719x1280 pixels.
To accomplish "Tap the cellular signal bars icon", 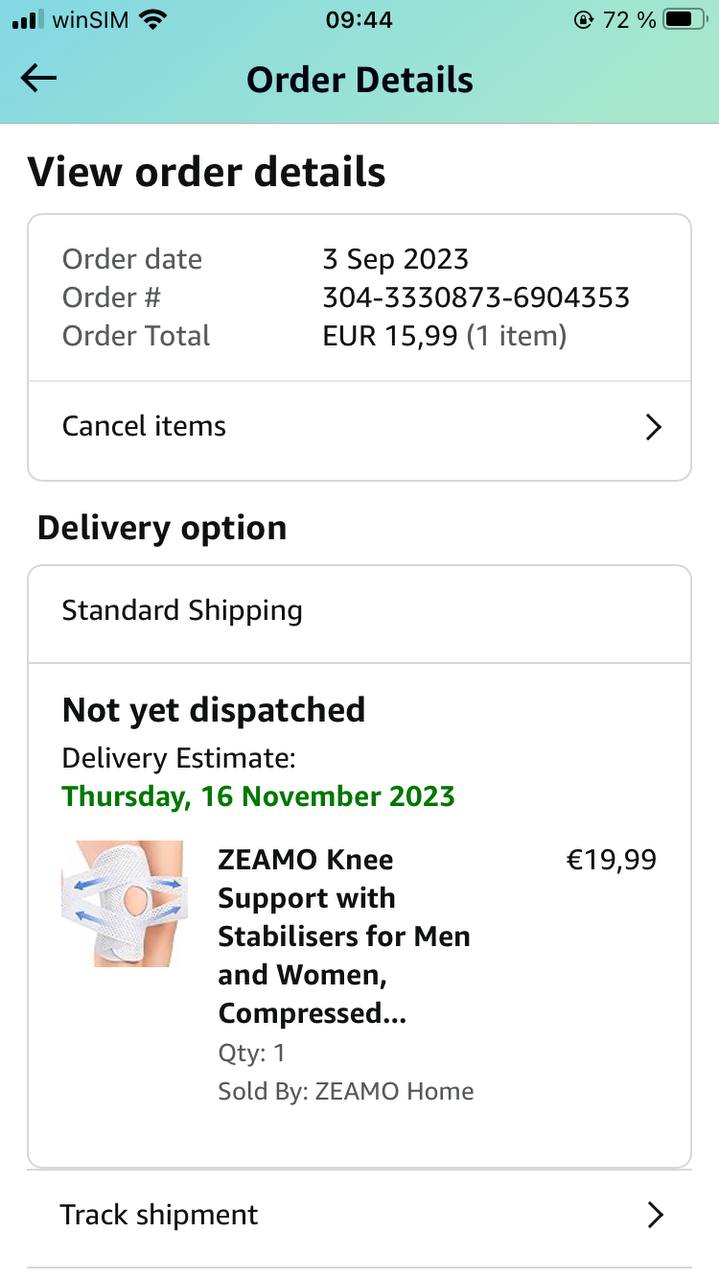I will pos(28,19).
